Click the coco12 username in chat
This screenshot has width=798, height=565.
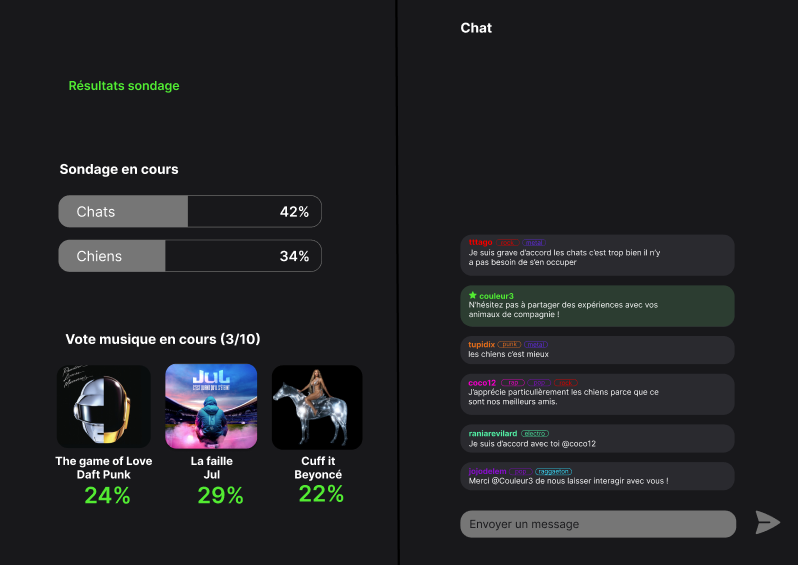482,383
